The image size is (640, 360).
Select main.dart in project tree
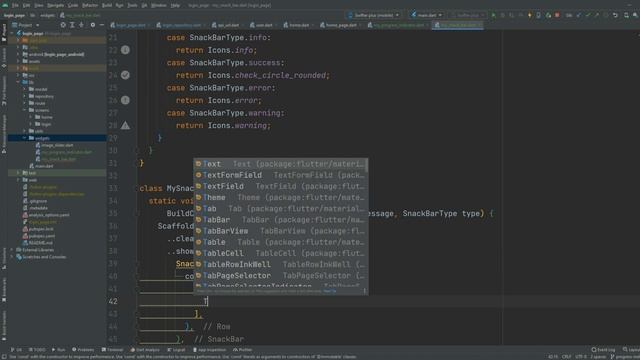[44, 166]
